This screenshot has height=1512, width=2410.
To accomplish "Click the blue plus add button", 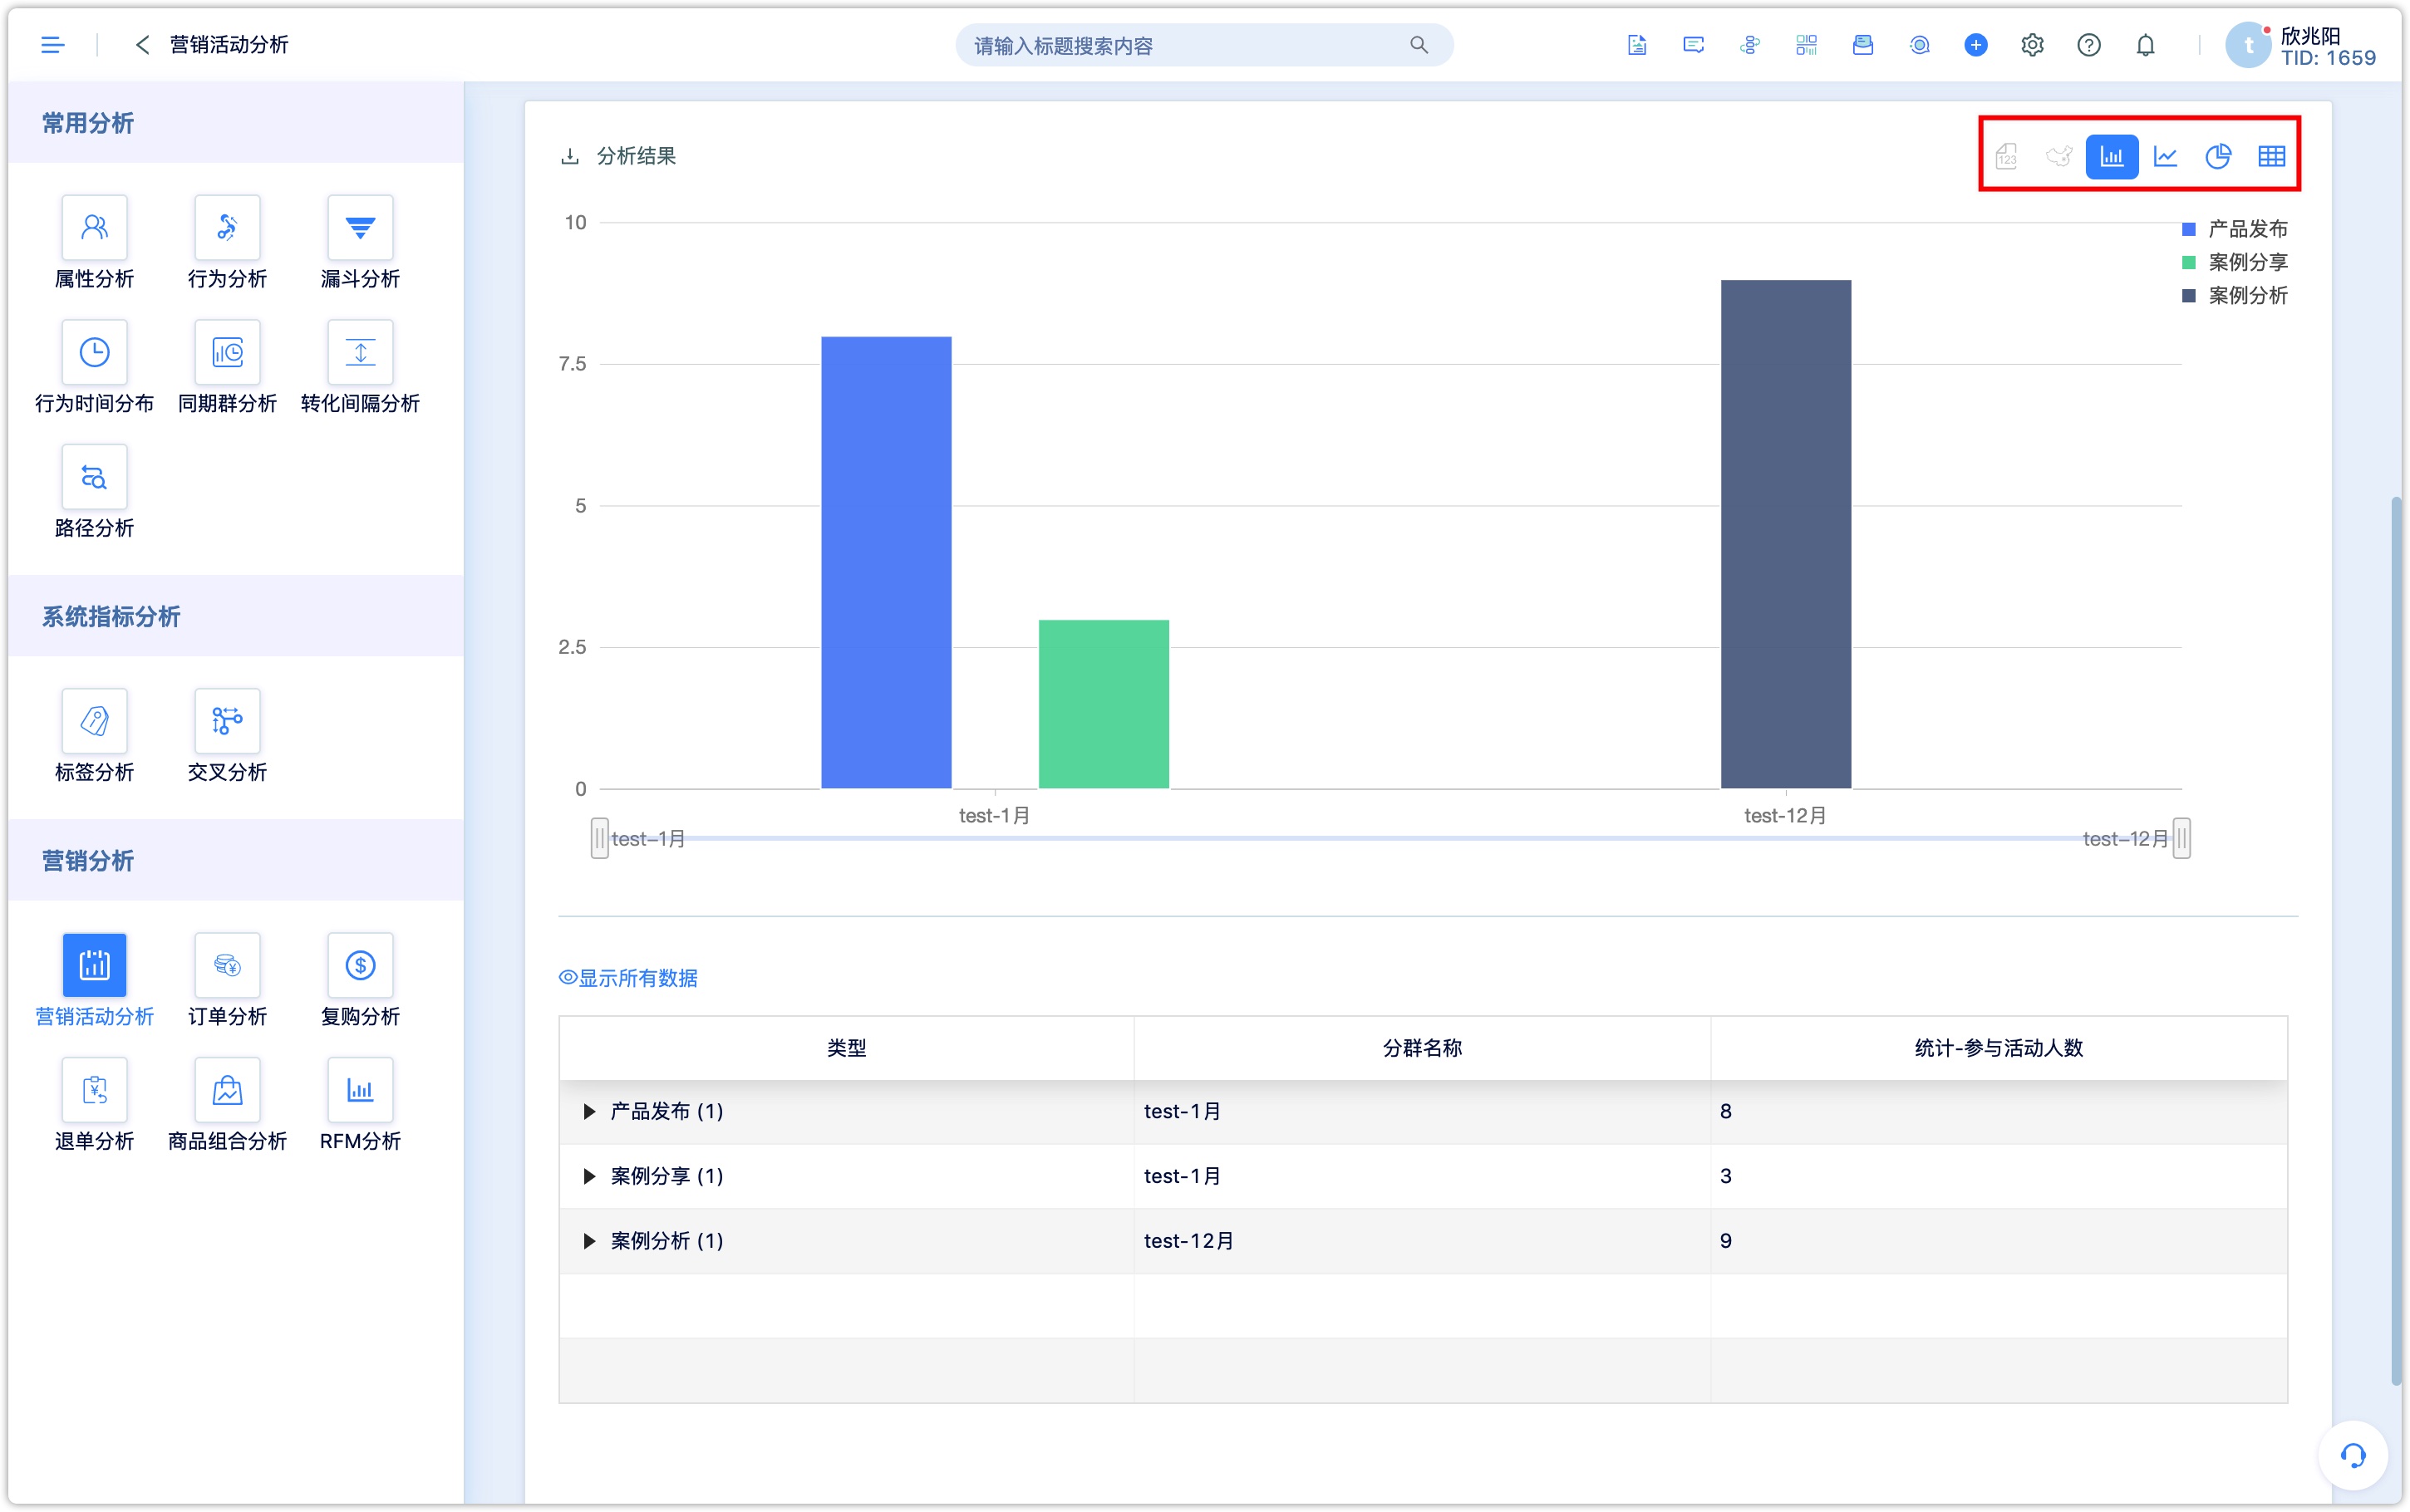I will point(1975,45).
